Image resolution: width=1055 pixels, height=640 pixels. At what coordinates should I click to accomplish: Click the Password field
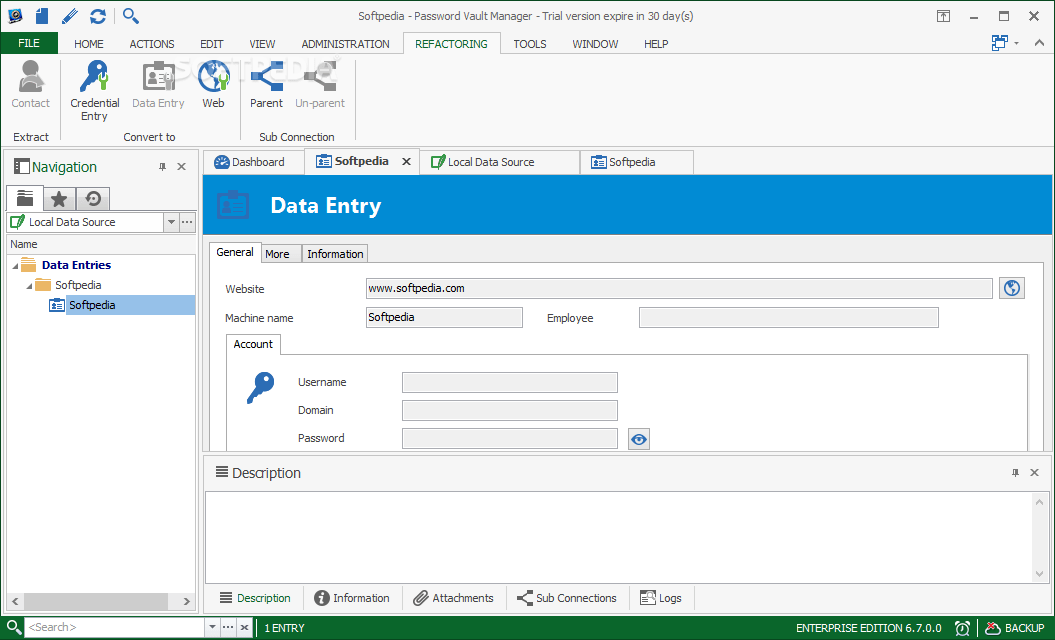[509, 439]
